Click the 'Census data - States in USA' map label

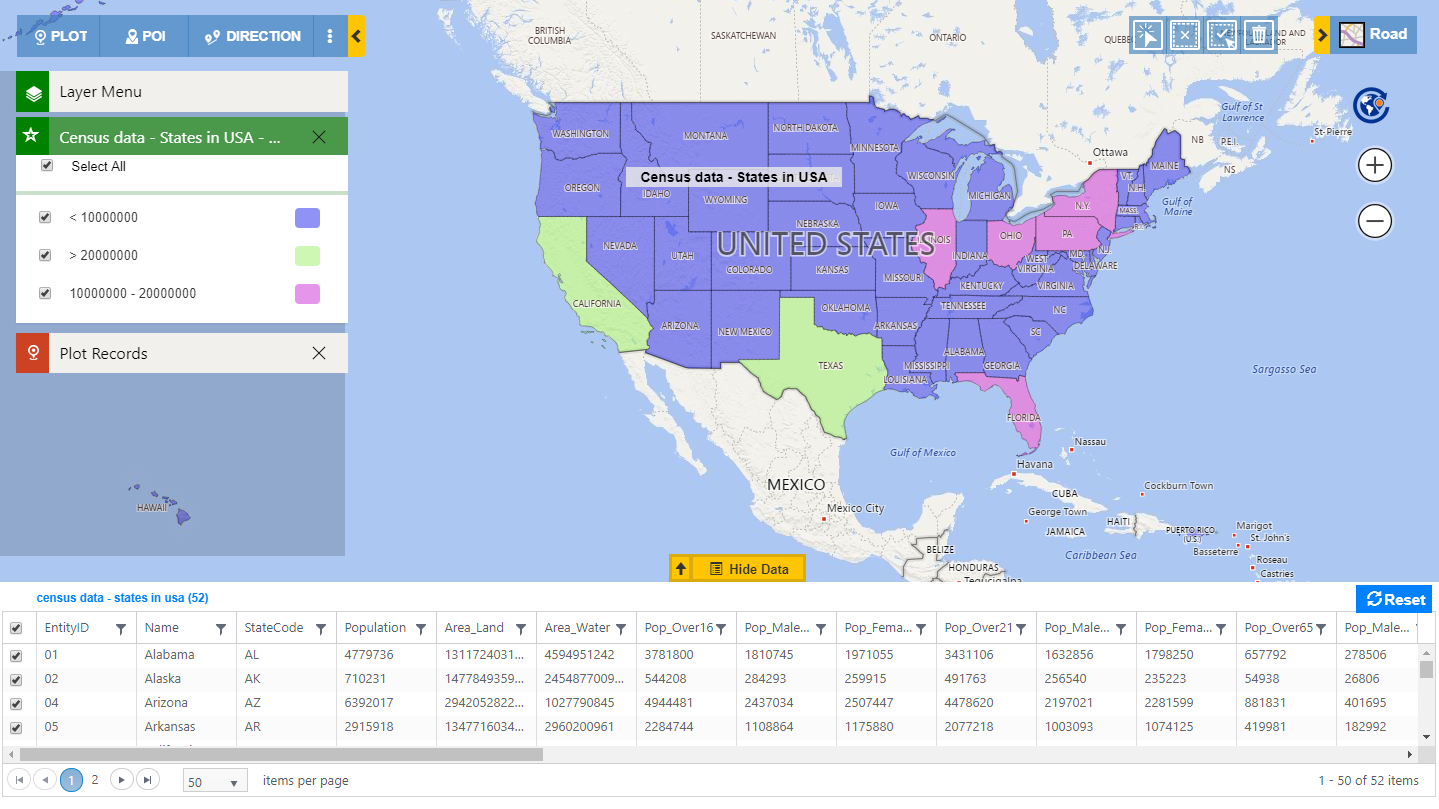click(734, 177)
